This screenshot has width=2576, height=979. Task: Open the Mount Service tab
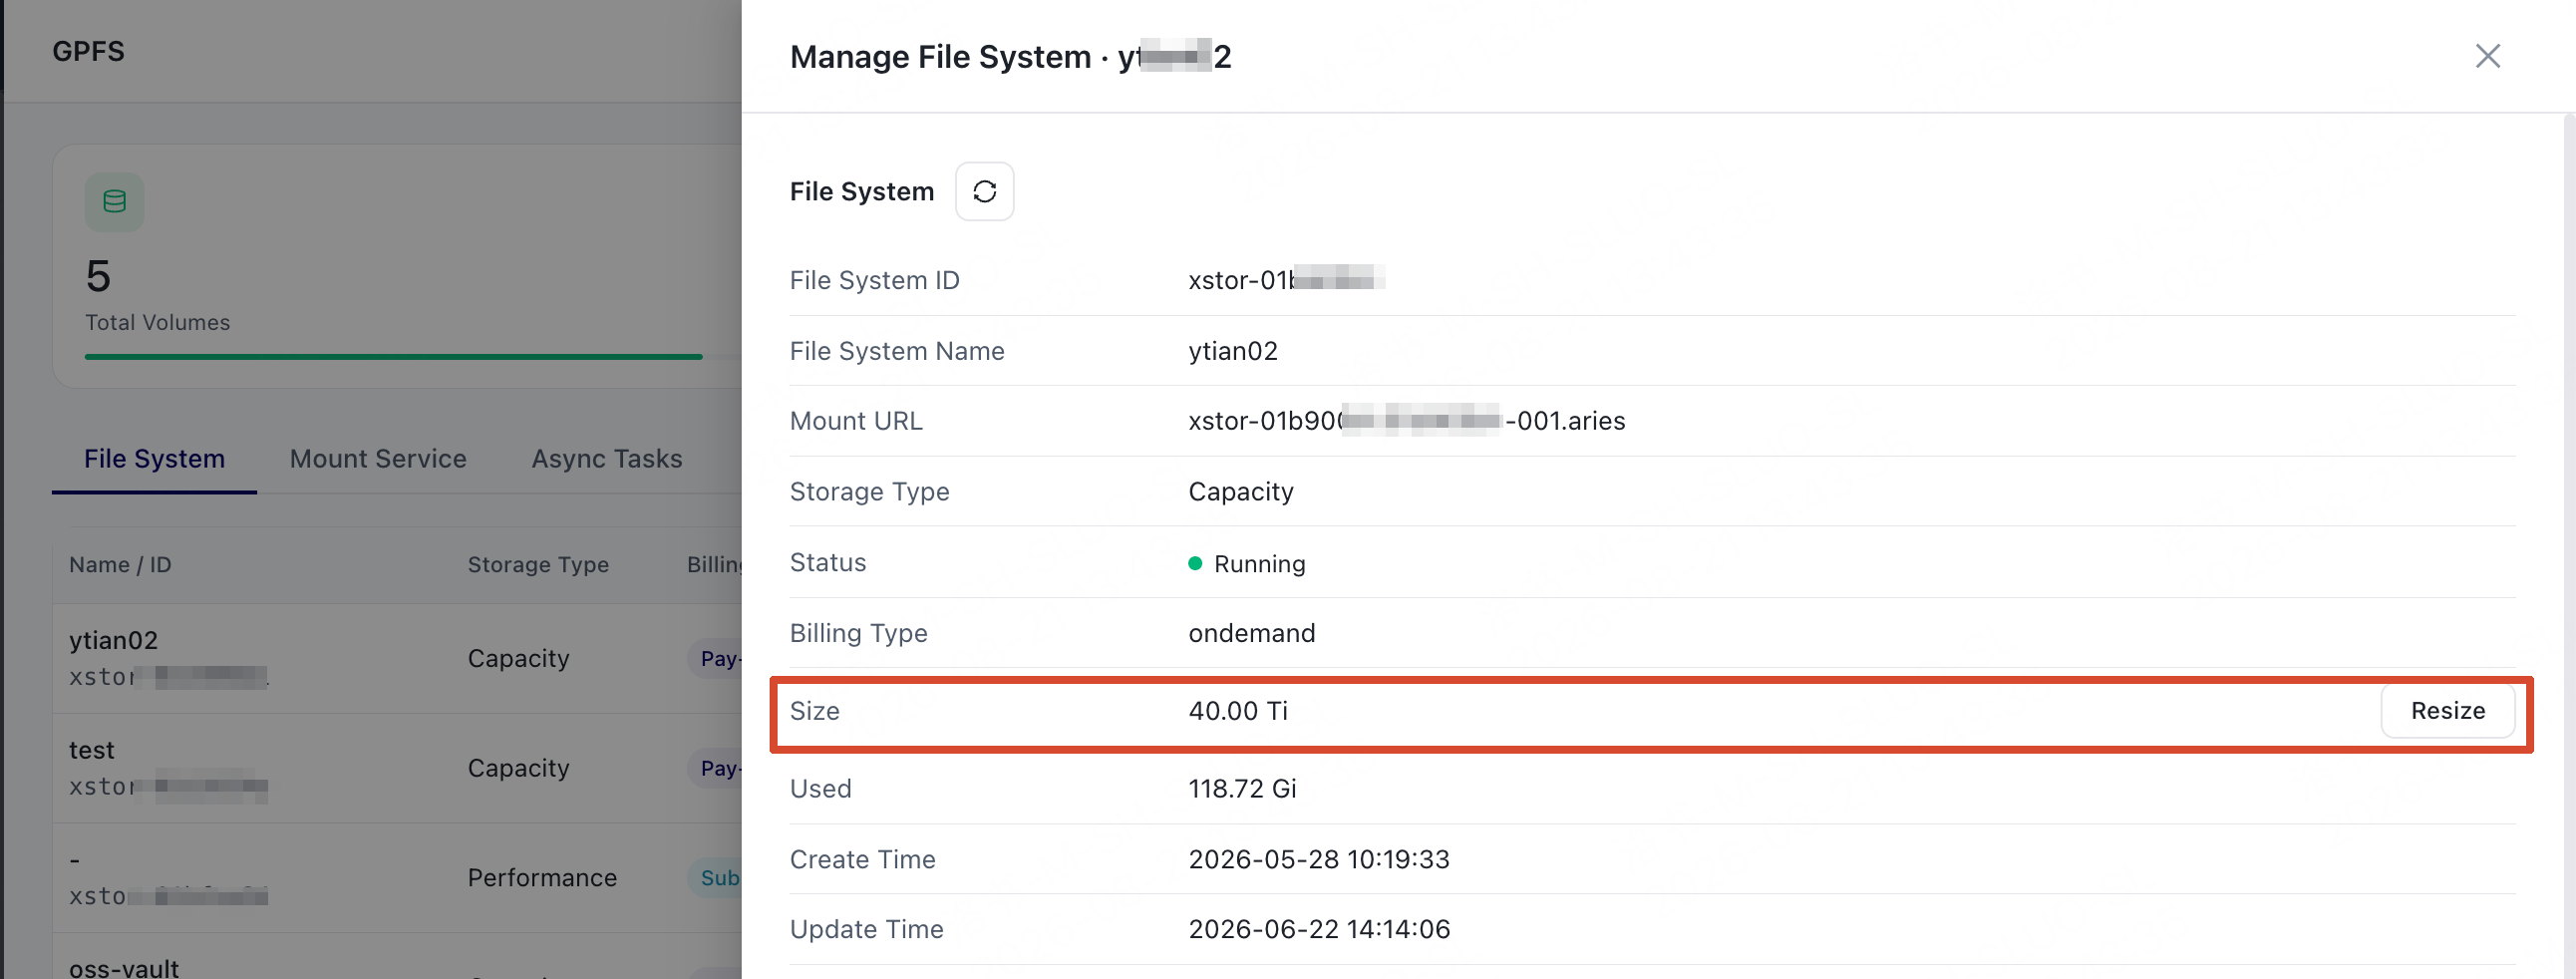[x=378, y=459]
